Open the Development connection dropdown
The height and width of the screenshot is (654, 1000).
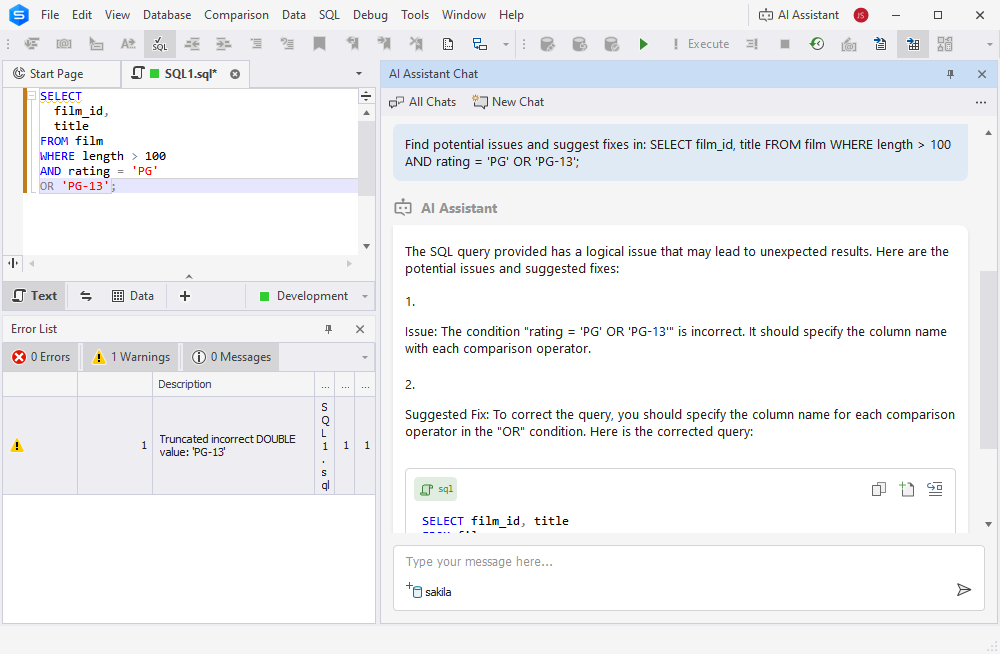[x=365, y=296]
